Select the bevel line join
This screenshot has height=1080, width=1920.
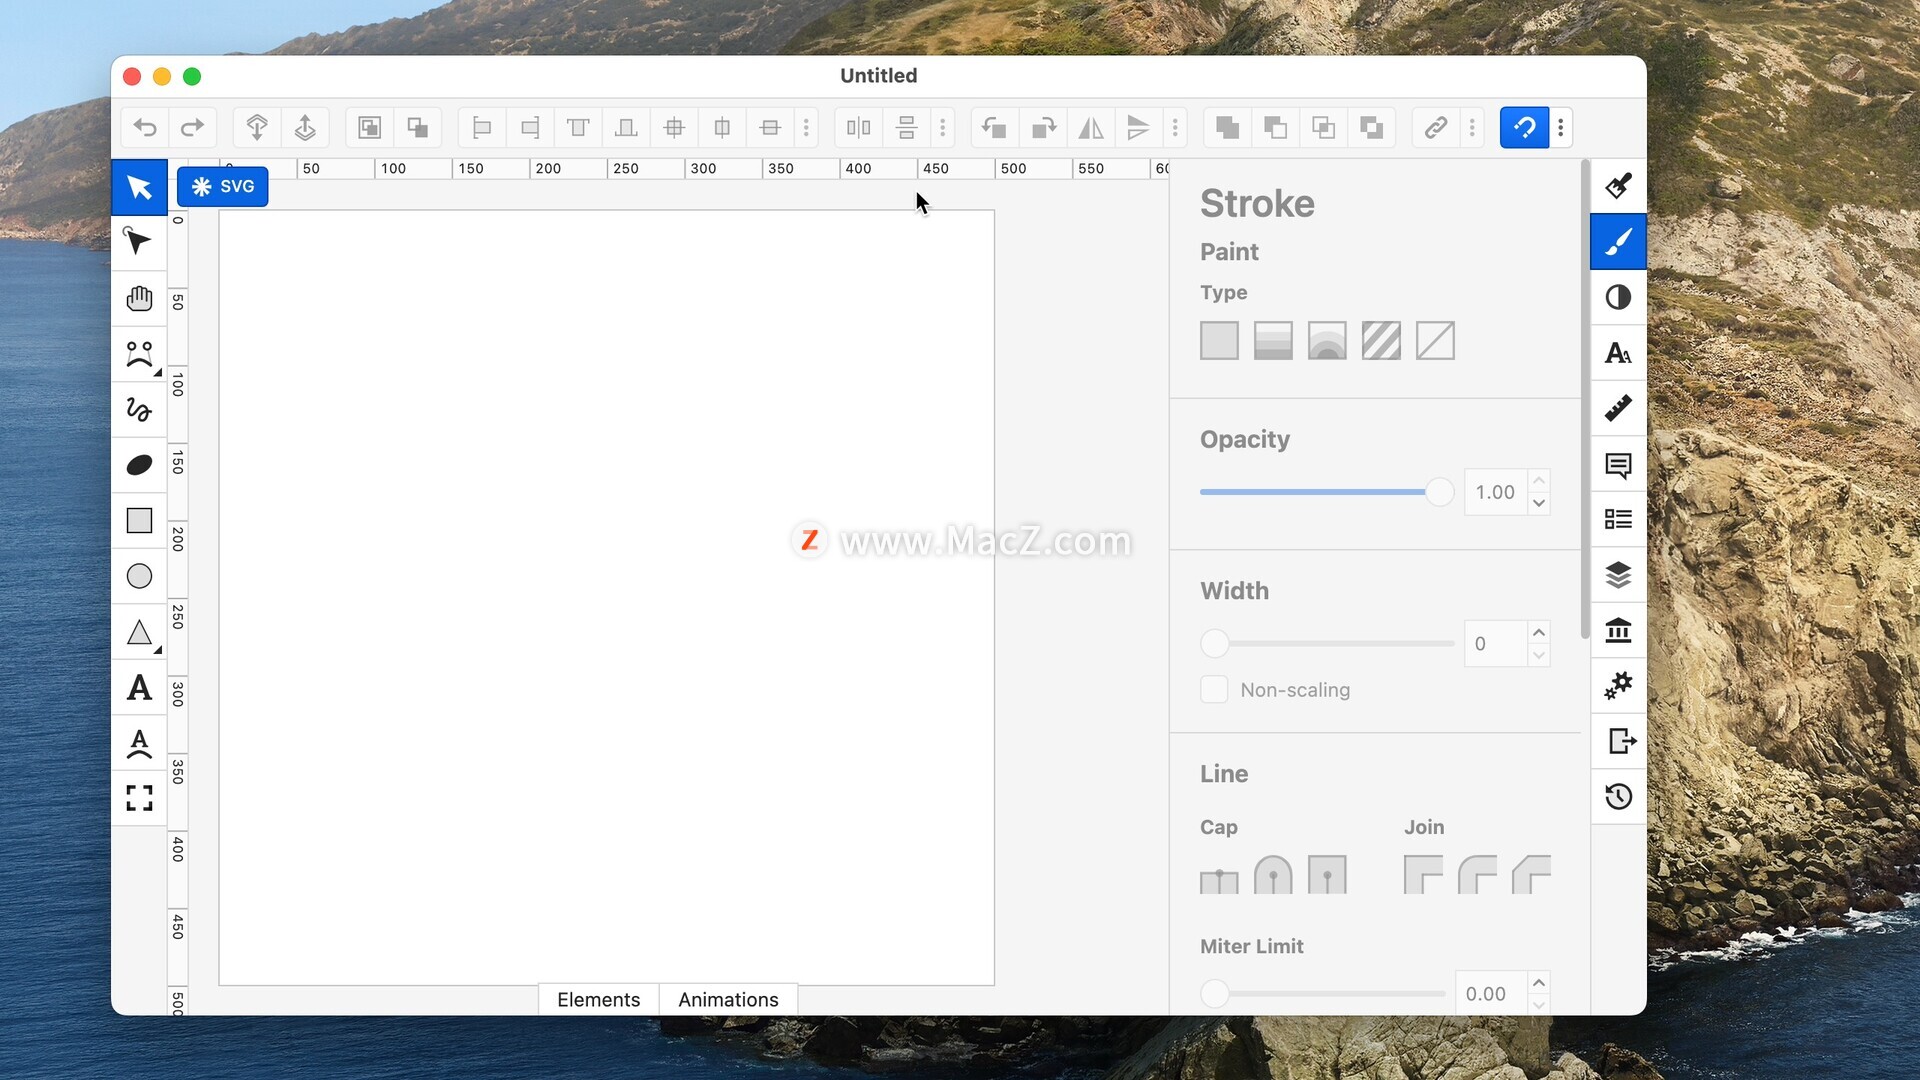coord(1531,874)
